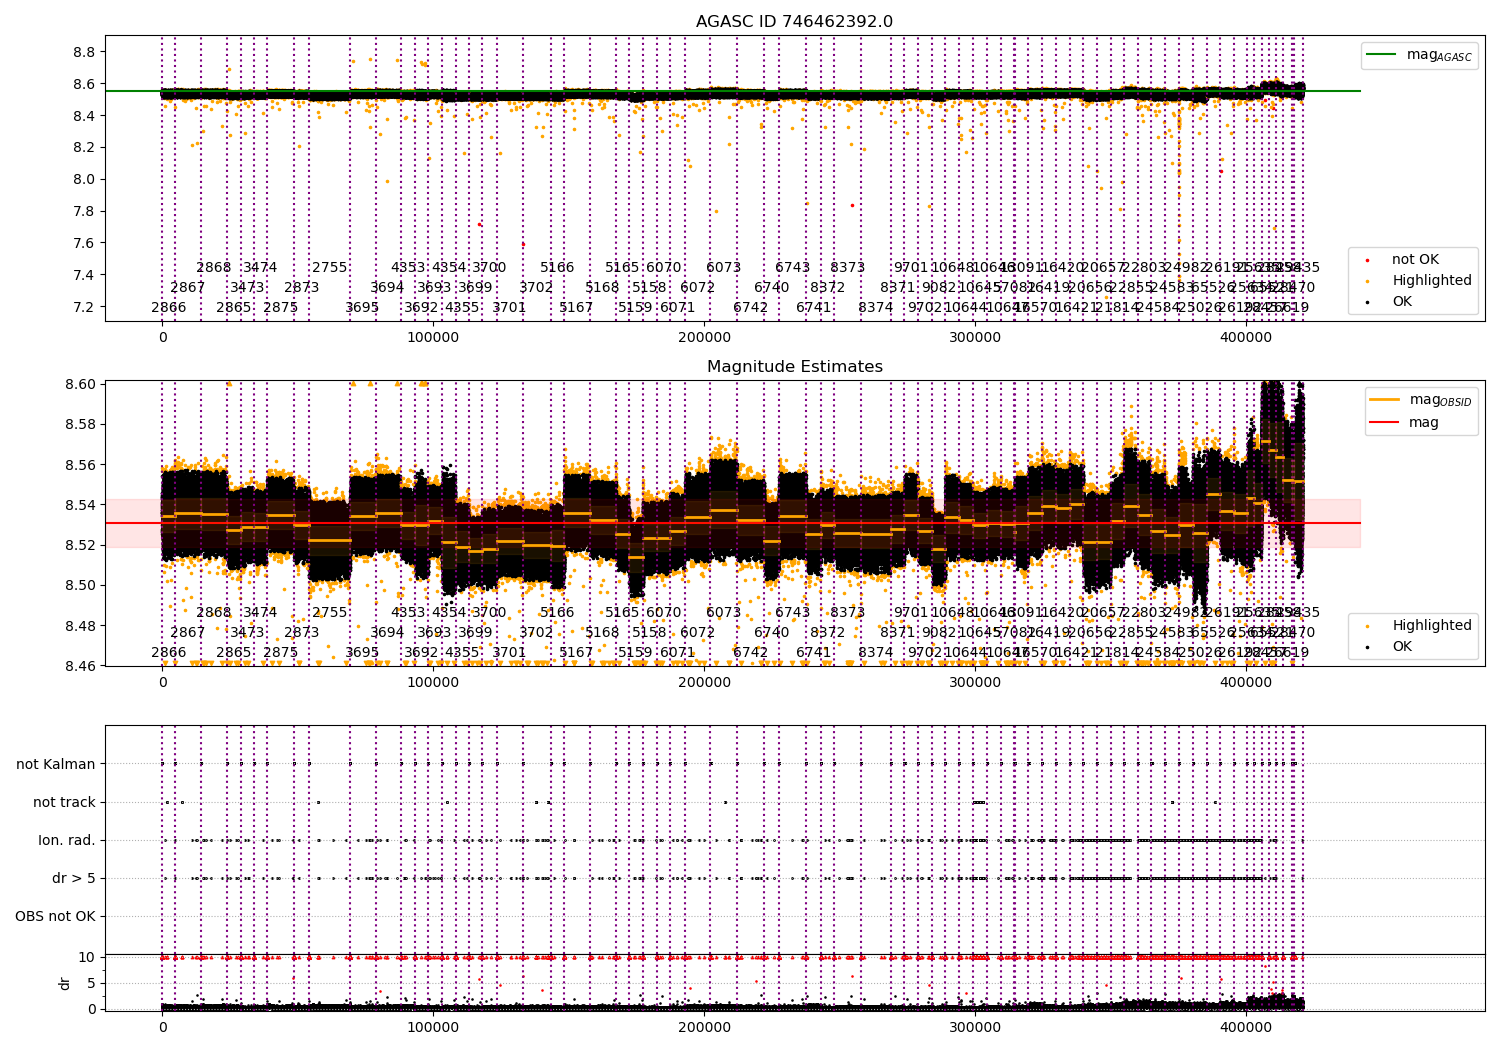
Task: Click x-tick 400000 under the bottom plot
Action: point(1246,1027)
